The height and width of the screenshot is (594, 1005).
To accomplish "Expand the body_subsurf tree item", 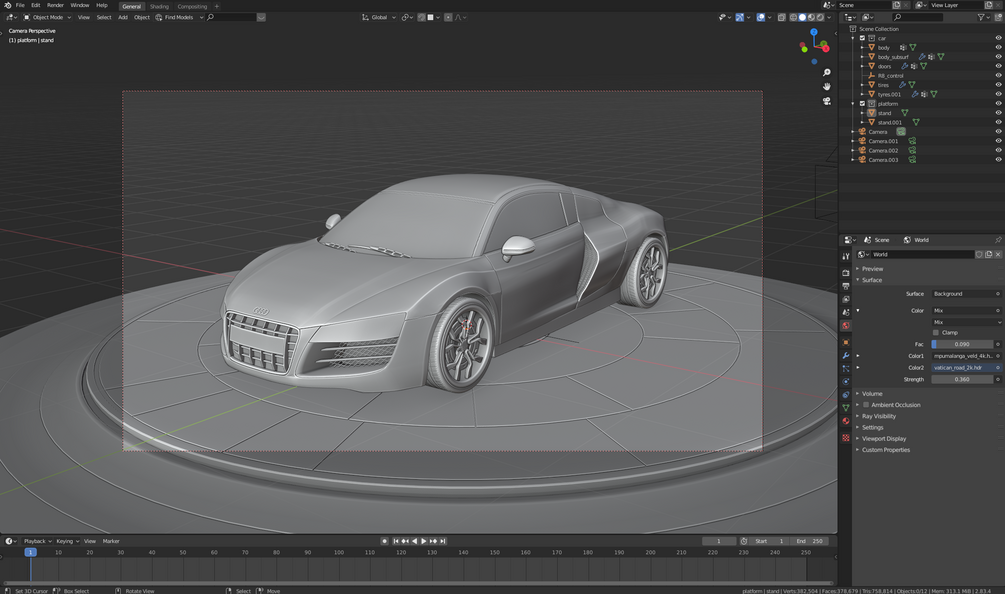I will (x=862, y=57).
